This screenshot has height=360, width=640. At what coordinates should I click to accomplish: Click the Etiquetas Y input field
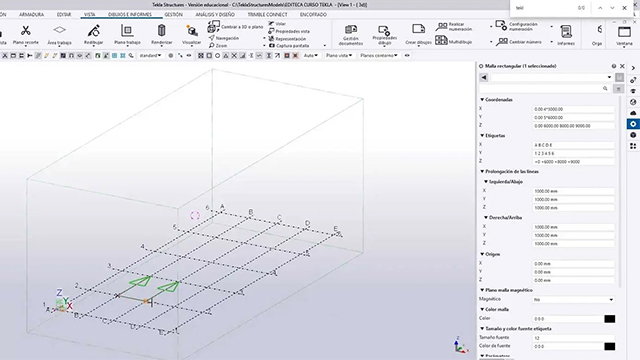(573, 153)
